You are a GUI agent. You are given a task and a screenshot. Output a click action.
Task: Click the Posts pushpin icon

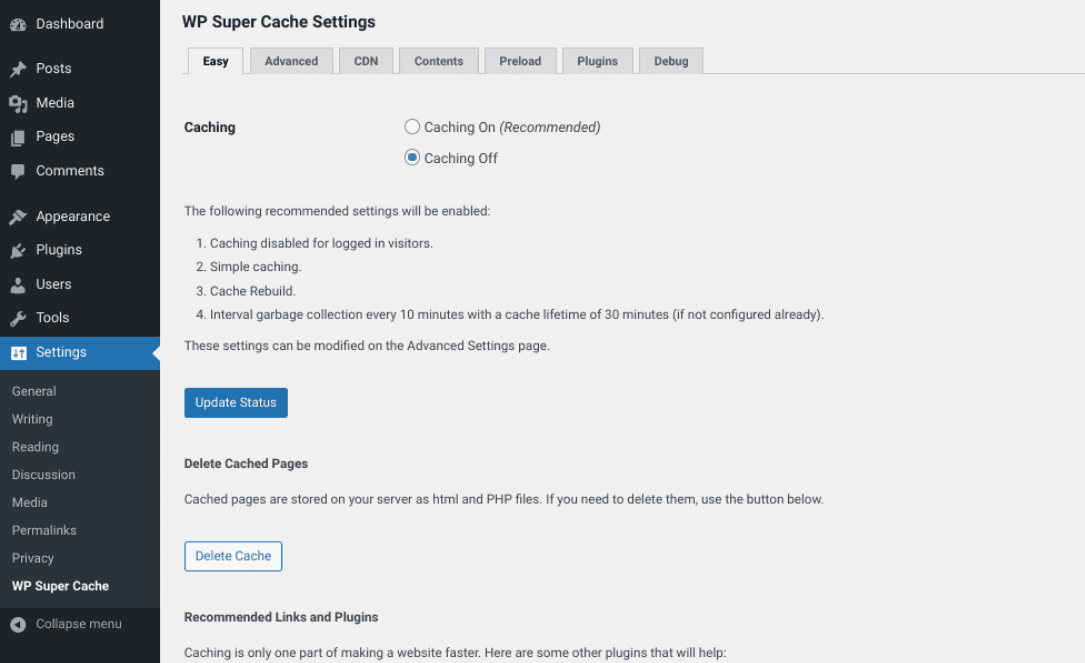coord(18,69)
